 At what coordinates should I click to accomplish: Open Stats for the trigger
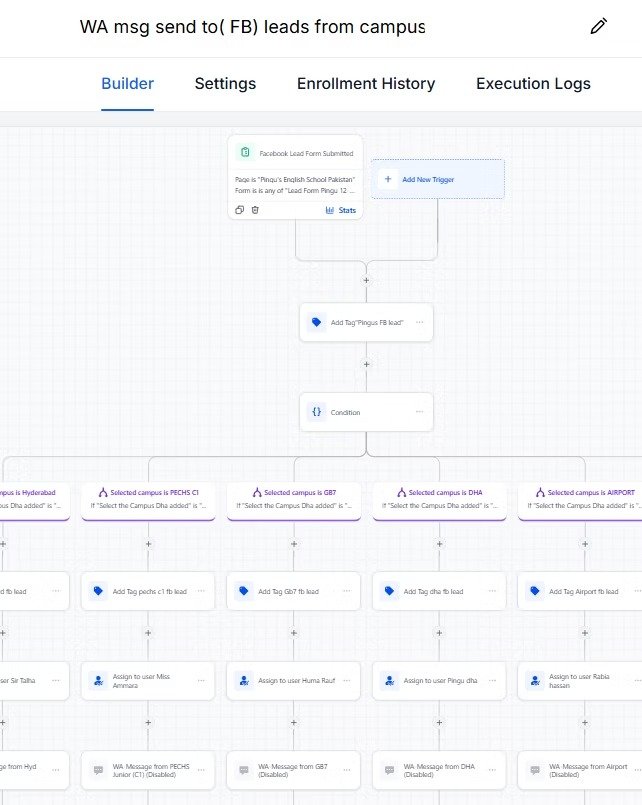pos(341,210)
